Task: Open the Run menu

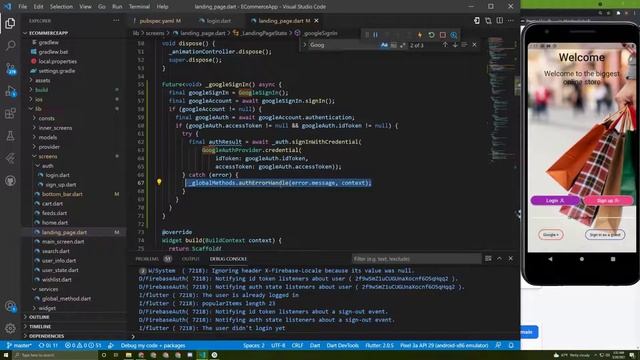Action: point(117,7)
